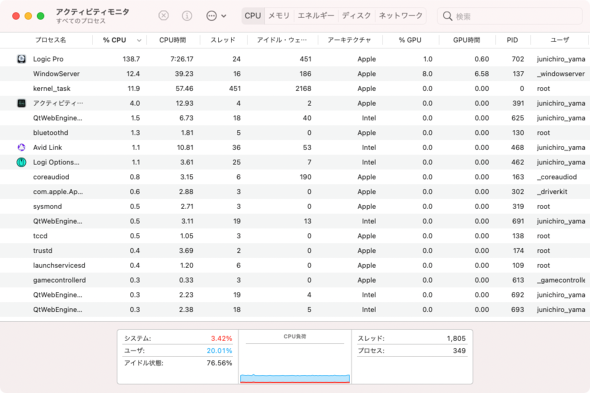The width and height of the screenshot is (590, 393).
Task: Sort by プロセス名 column header
Action: click(x=50, y=40)
